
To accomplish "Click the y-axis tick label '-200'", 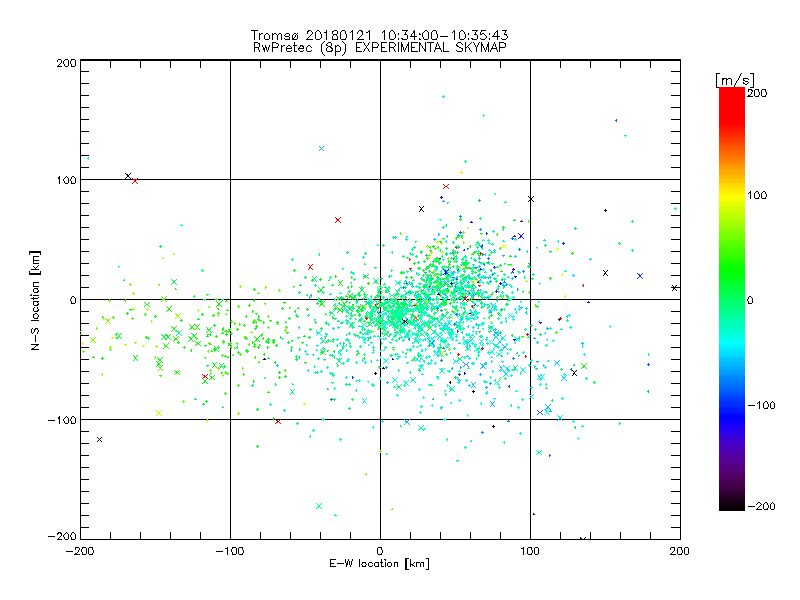I will [x=62, y=536].
